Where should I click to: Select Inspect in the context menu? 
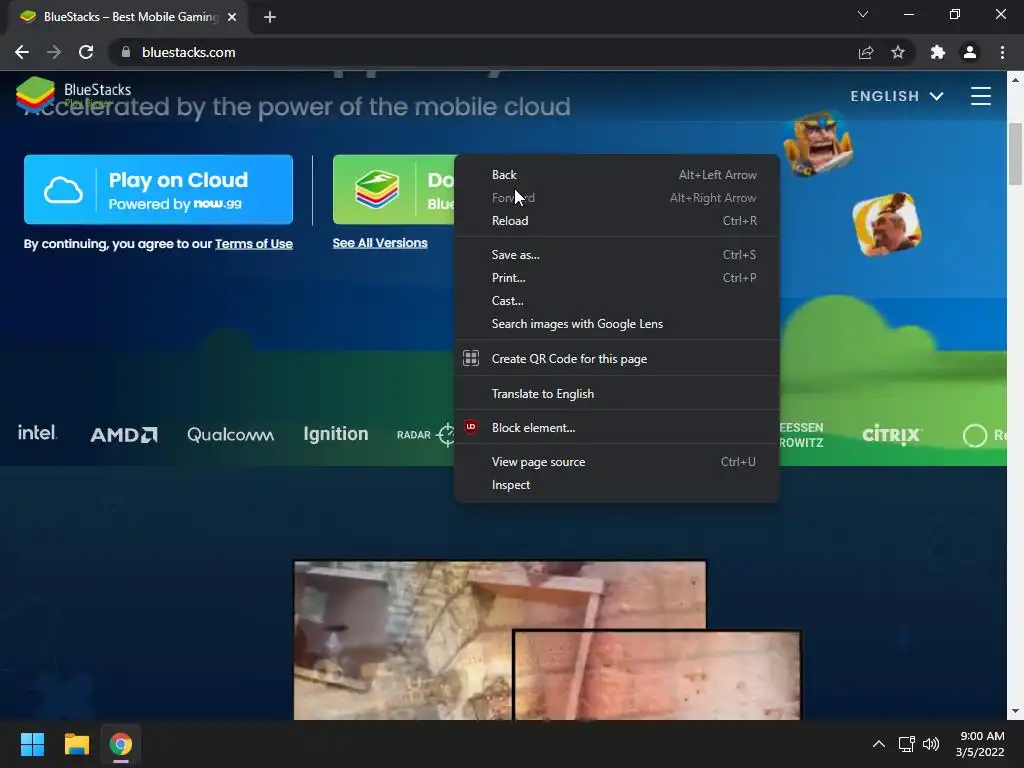[x=616, y=485]
